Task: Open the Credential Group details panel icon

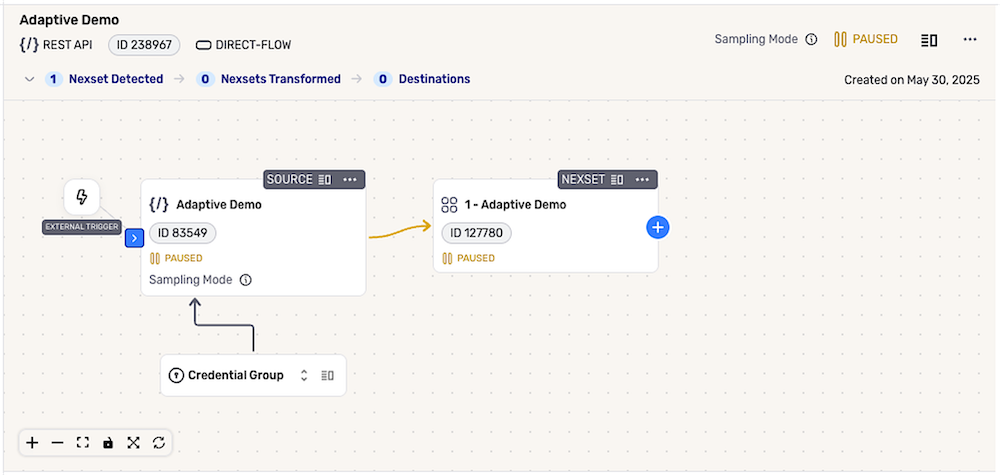Action: click(327, 376)
